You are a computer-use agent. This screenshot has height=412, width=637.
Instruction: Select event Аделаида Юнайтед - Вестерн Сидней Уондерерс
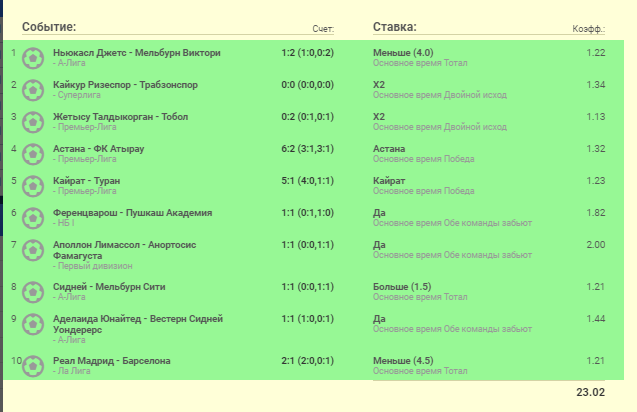click(138, 324)
